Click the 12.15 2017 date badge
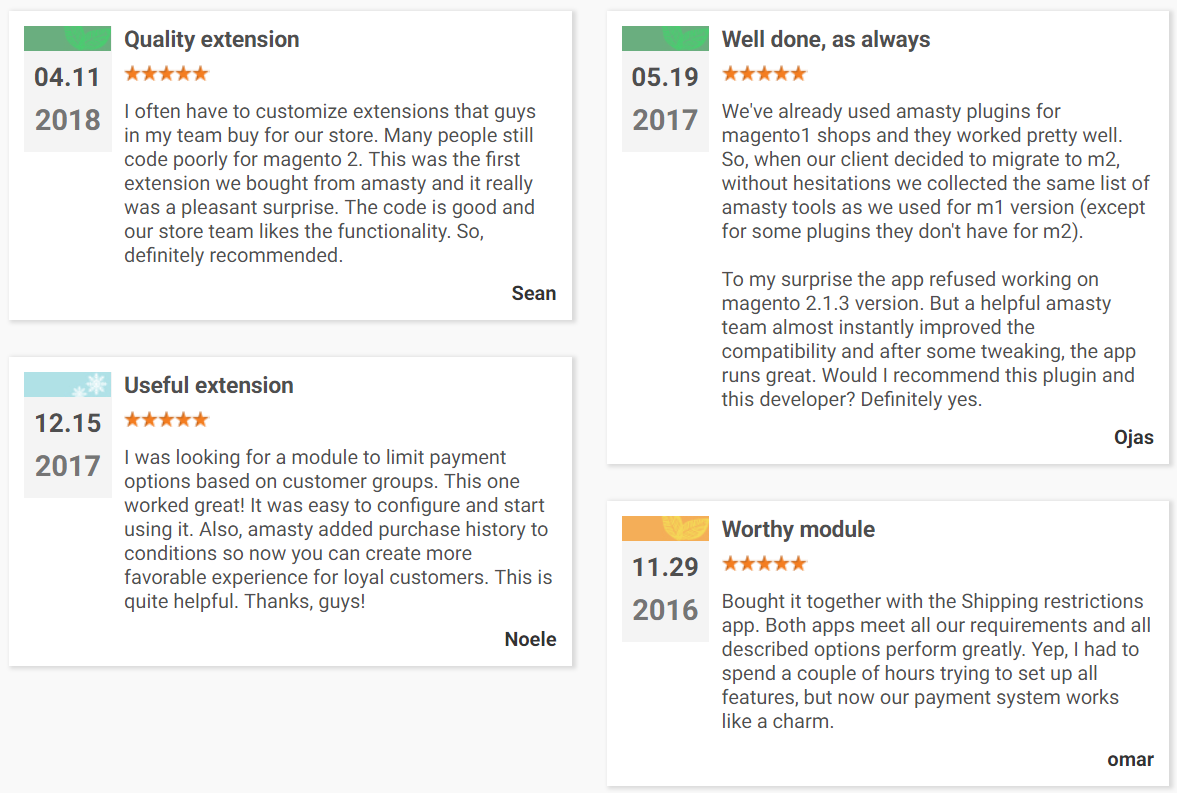Viewport: 1177px width, 793px height. pyautogui.click(x=67, y=446)
